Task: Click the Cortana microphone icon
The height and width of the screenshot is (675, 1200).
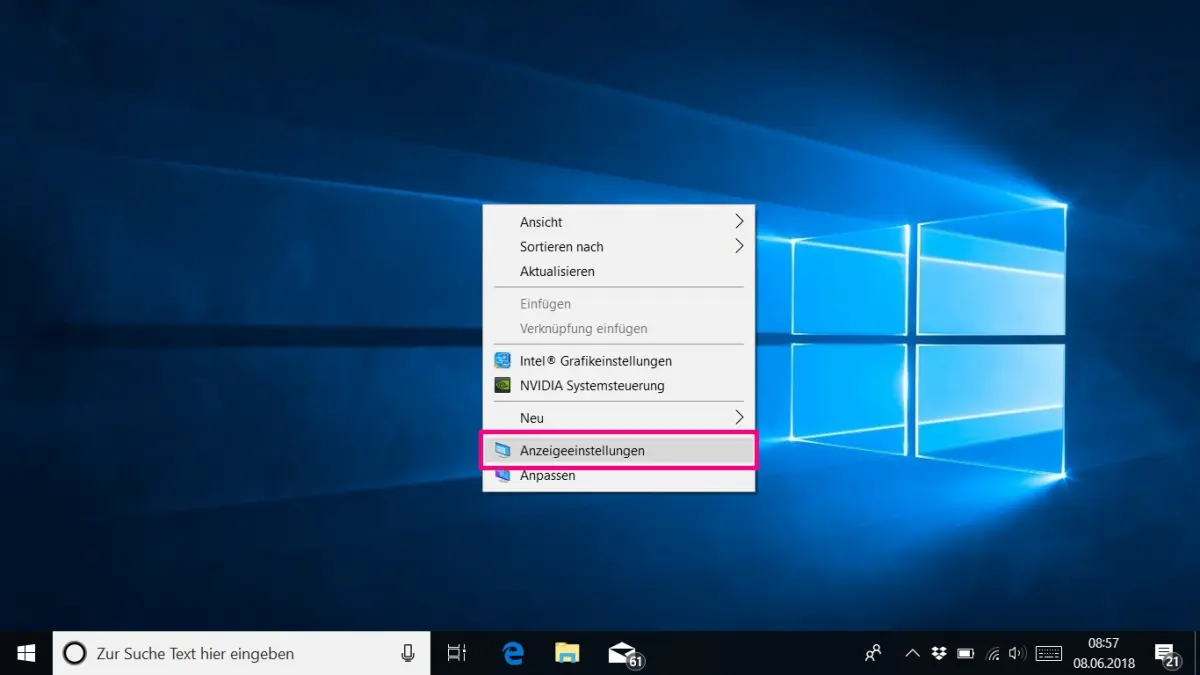Action: 408,653
